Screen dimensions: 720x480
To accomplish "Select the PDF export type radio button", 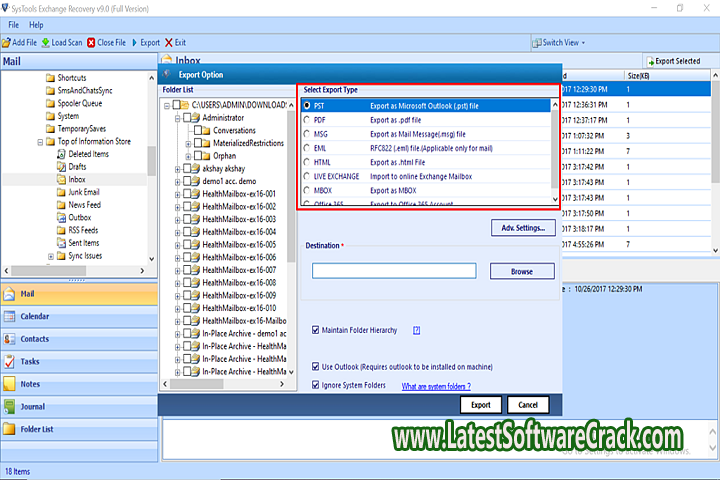I will (308, 119).
